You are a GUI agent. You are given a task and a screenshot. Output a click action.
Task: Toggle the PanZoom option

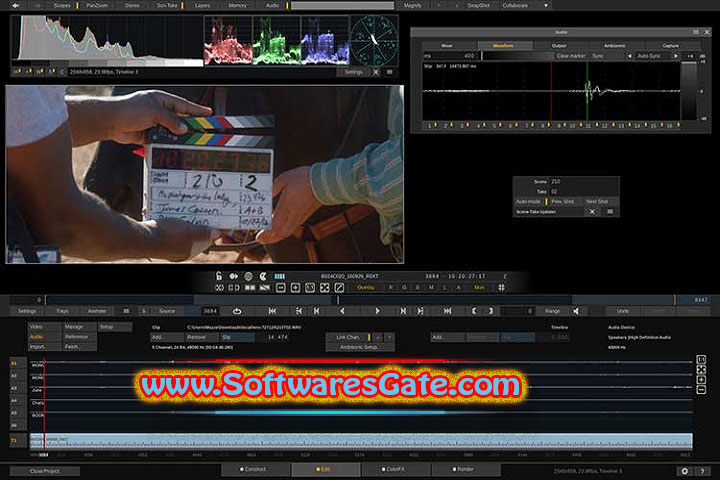click(97, 6)
